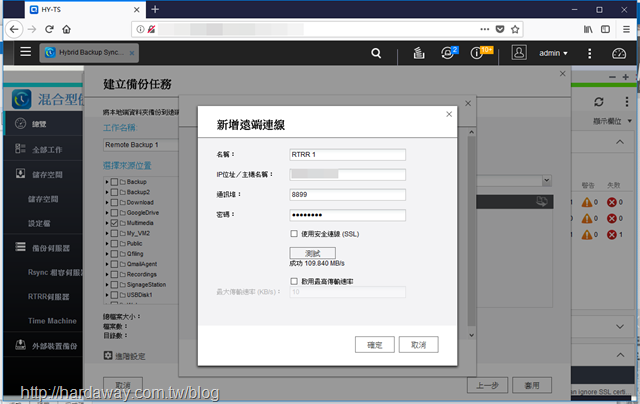The height and width of the screenshot is (404, 640).
Task: Uncheck the Multimedia folder checkbox
Action: pos(114,223)
